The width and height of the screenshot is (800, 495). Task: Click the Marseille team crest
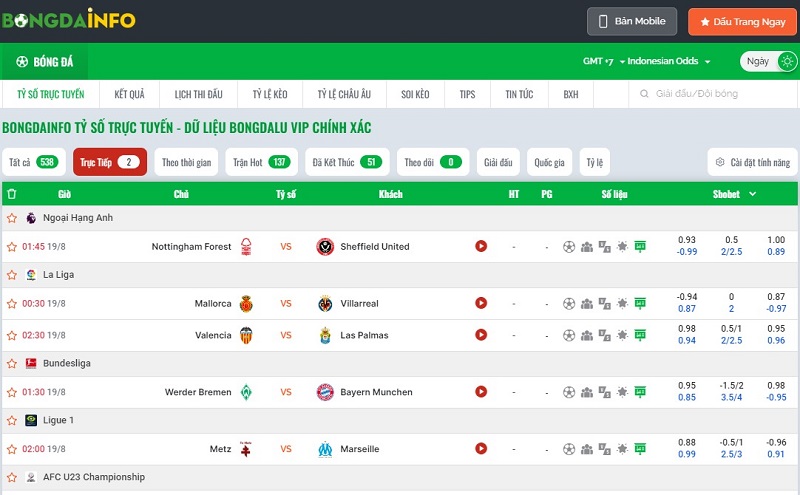click(x=325, y=449)
